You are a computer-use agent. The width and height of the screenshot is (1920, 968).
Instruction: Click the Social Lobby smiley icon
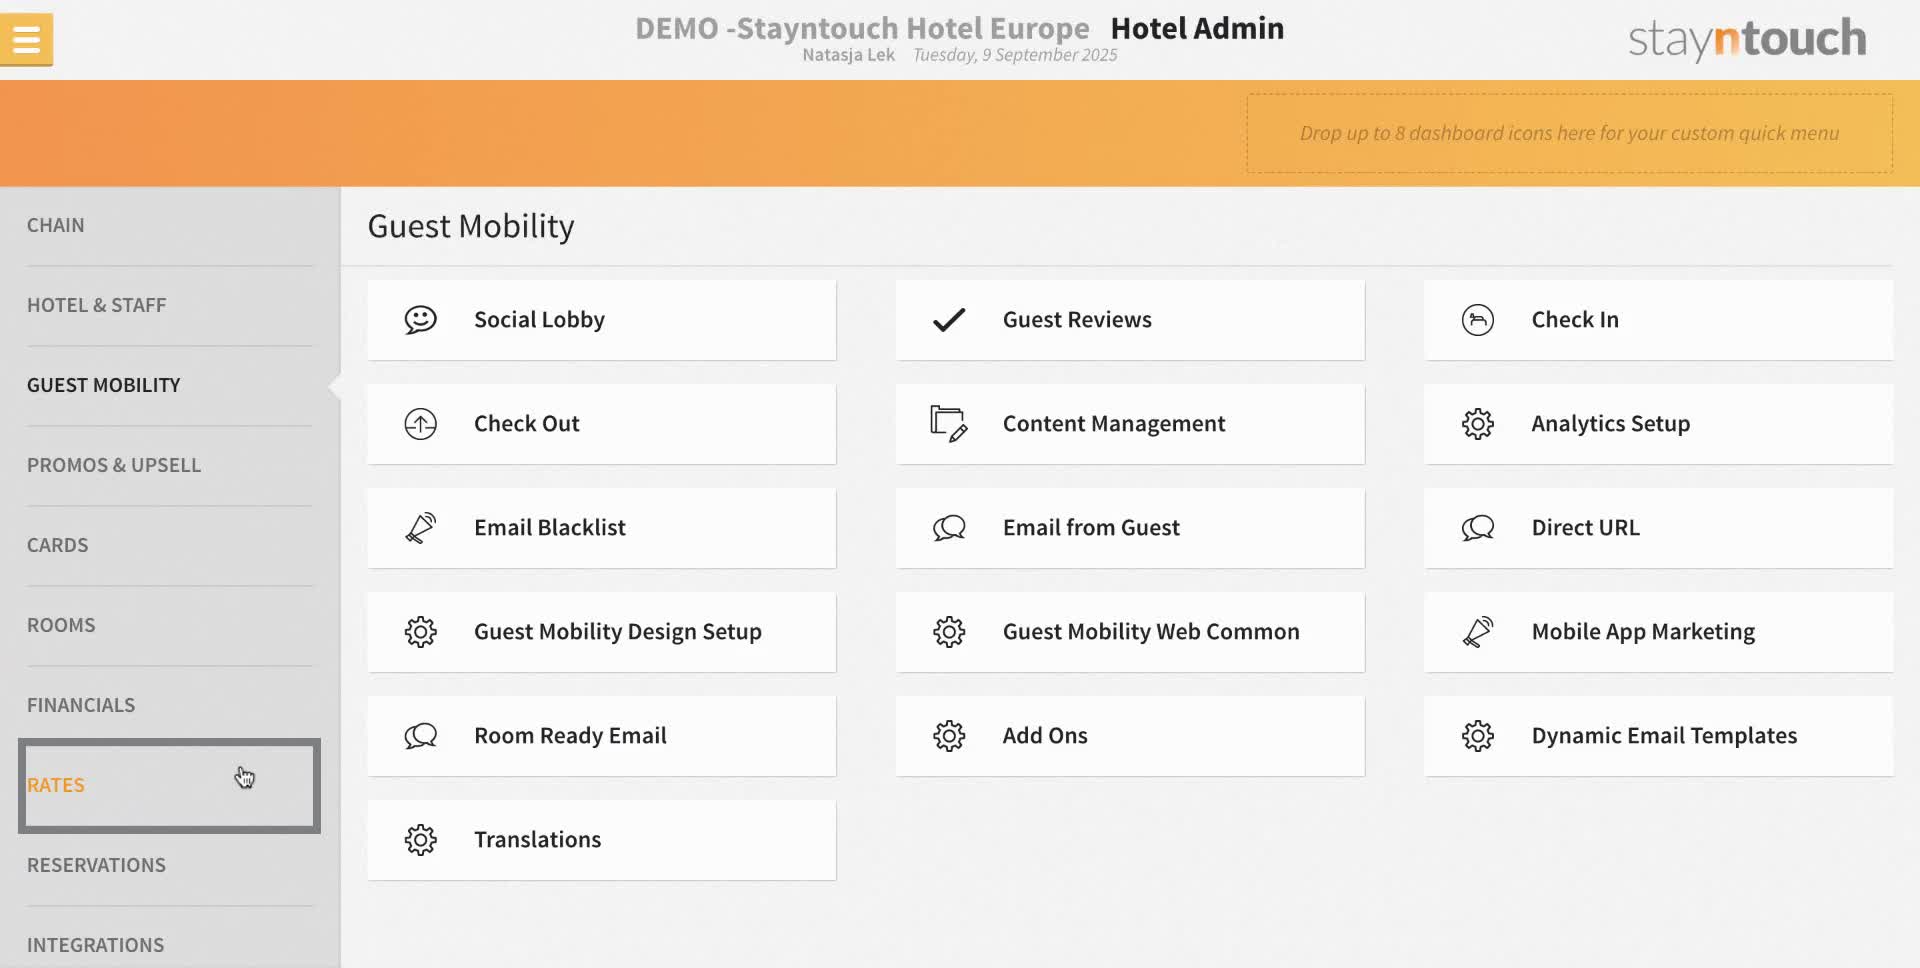[x=420, y=320]
